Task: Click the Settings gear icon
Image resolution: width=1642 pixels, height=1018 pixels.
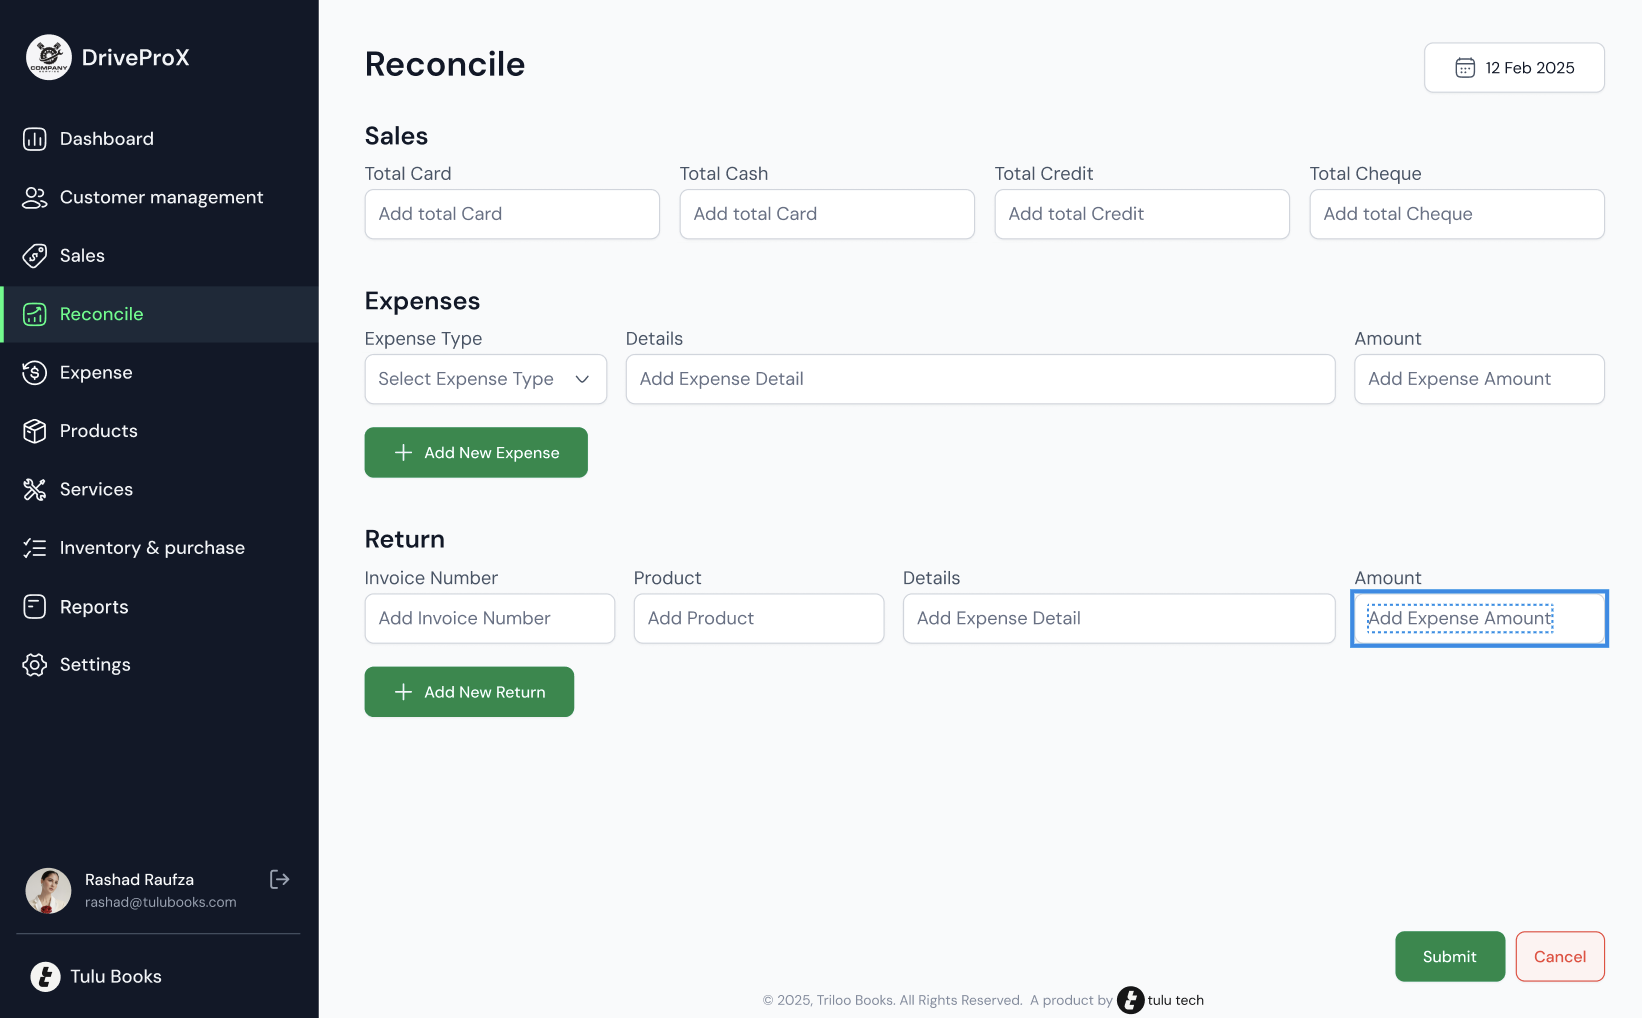Action: [35, 665]
